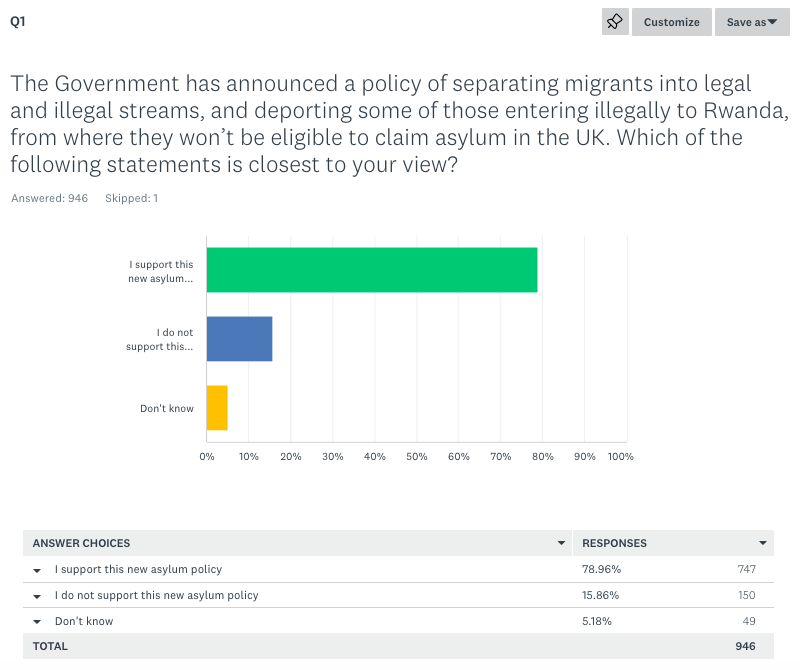Image resolution: width=800 pixels, height=670 pixels.
Task: Click the TOTAL row label
Action: click(x=50, y=646)
